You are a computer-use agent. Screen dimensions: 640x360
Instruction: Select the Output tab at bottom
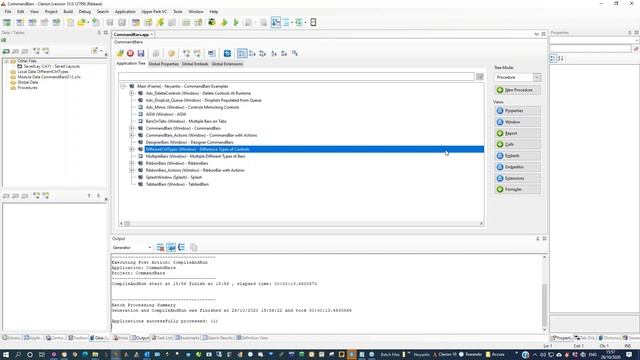coord(140,338)
